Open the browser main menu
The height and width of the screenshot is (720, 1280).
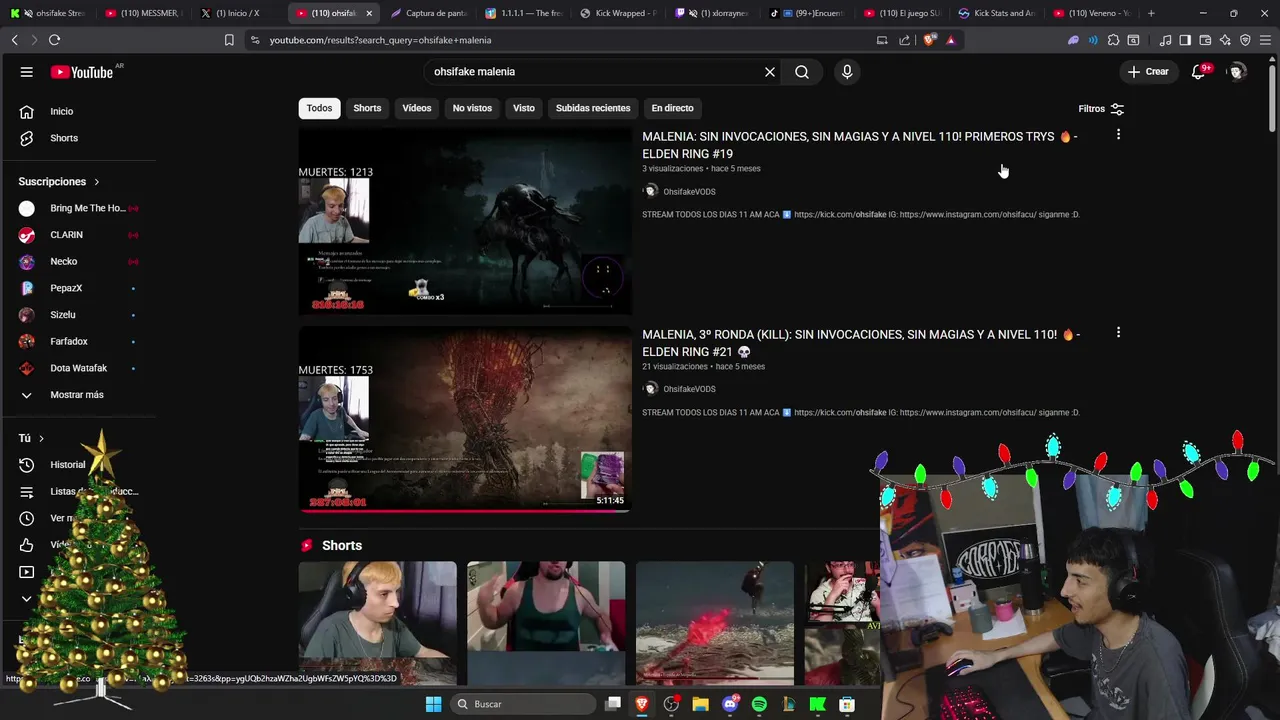click(1265, 40)
